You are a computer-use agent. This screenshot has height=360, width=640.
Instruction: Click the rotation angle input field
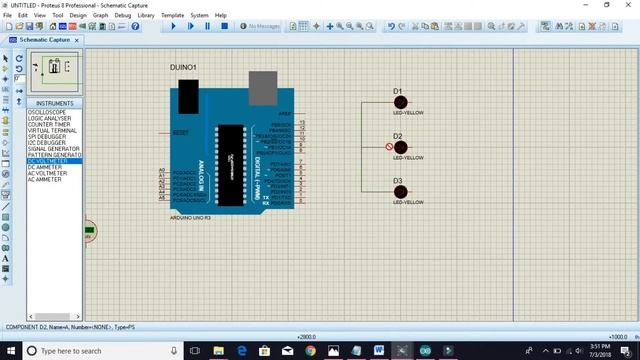click(20, 78)
